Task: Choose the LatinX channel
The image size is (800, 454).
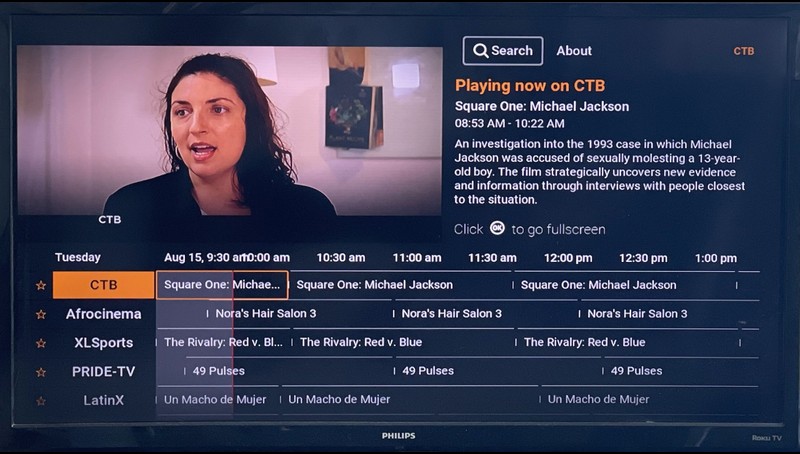Action: coord(104,400)
